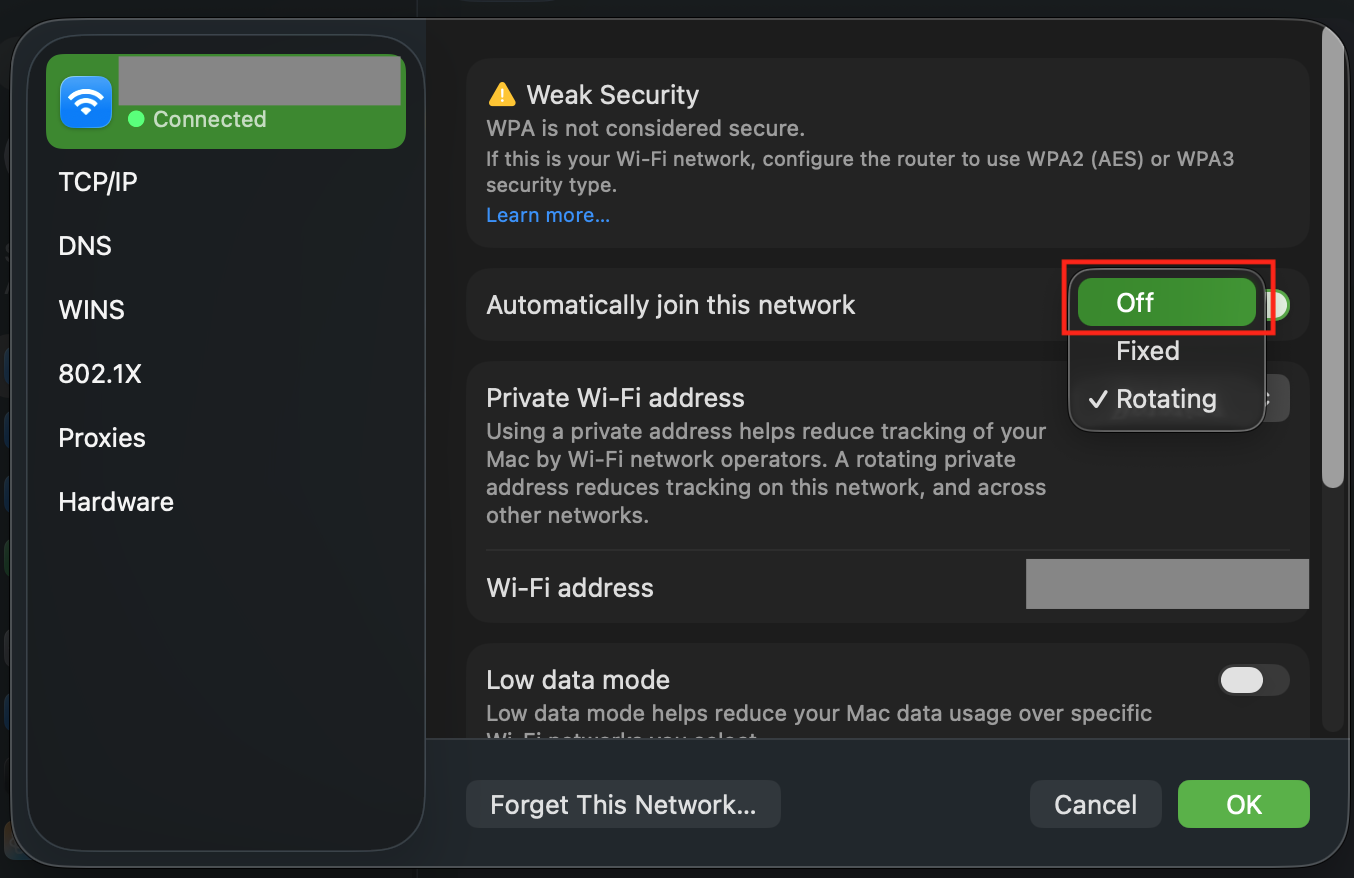Click the blue Wi-Fi network icon
Screen dimensions: 1354x878
(86, 102)
